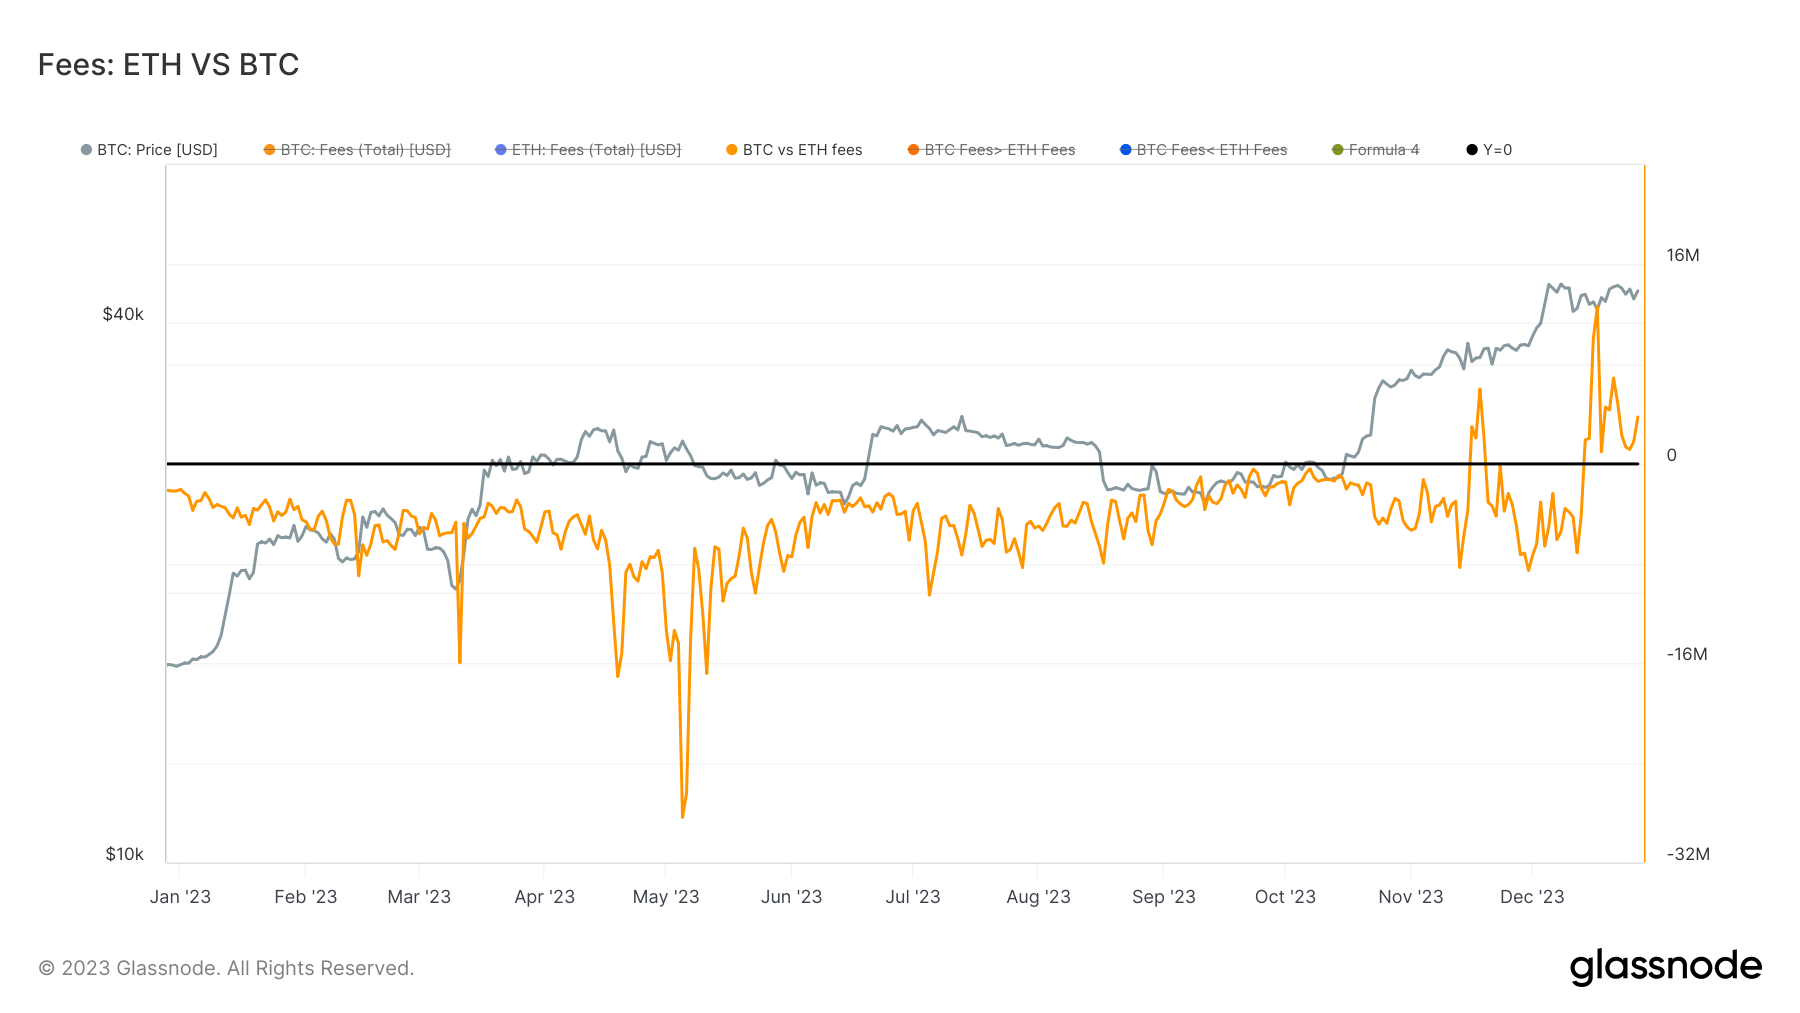Toggle visibility of BTC Fees> ETH Fees

coord(999,149)
